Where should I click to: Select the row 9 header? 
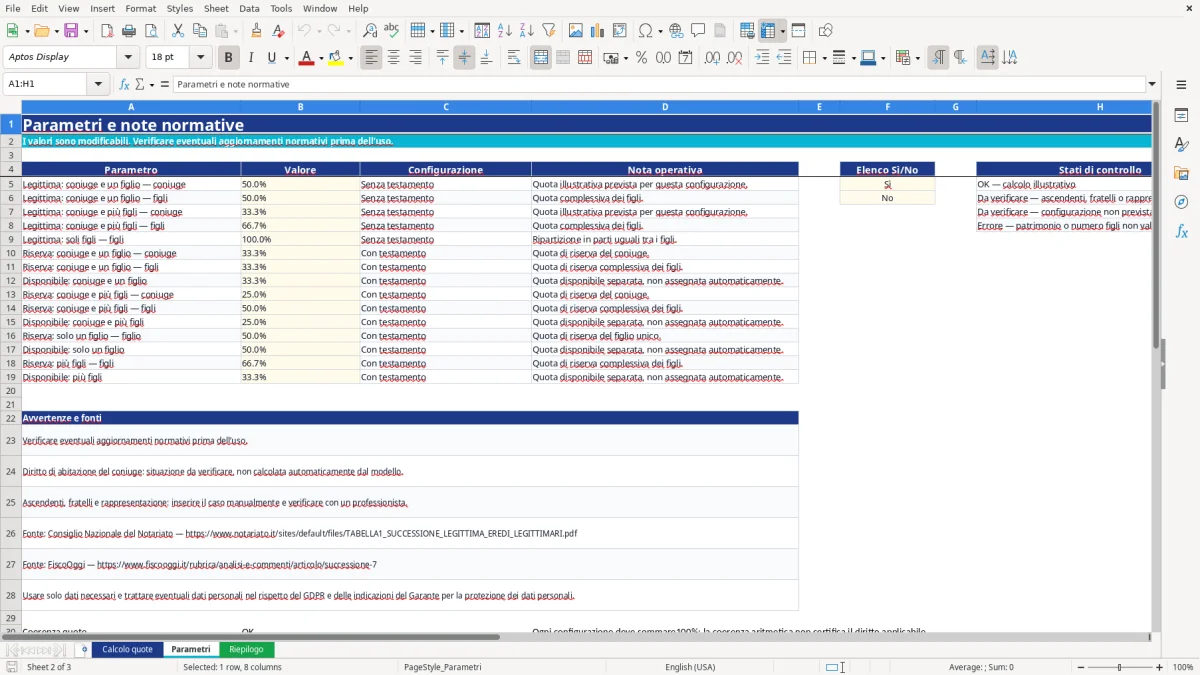[11, 240]
